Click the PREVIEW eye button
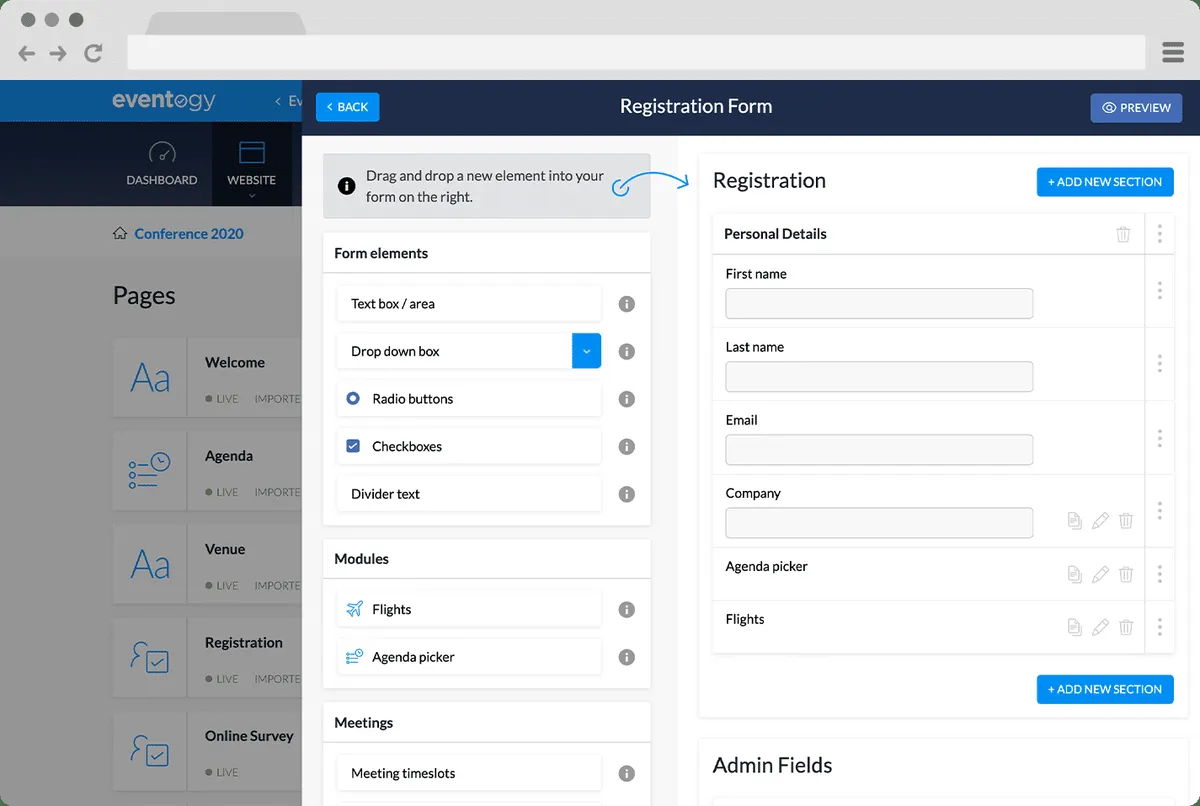The height and width of the screenshot is (806, 1200). coord(1136,108)
